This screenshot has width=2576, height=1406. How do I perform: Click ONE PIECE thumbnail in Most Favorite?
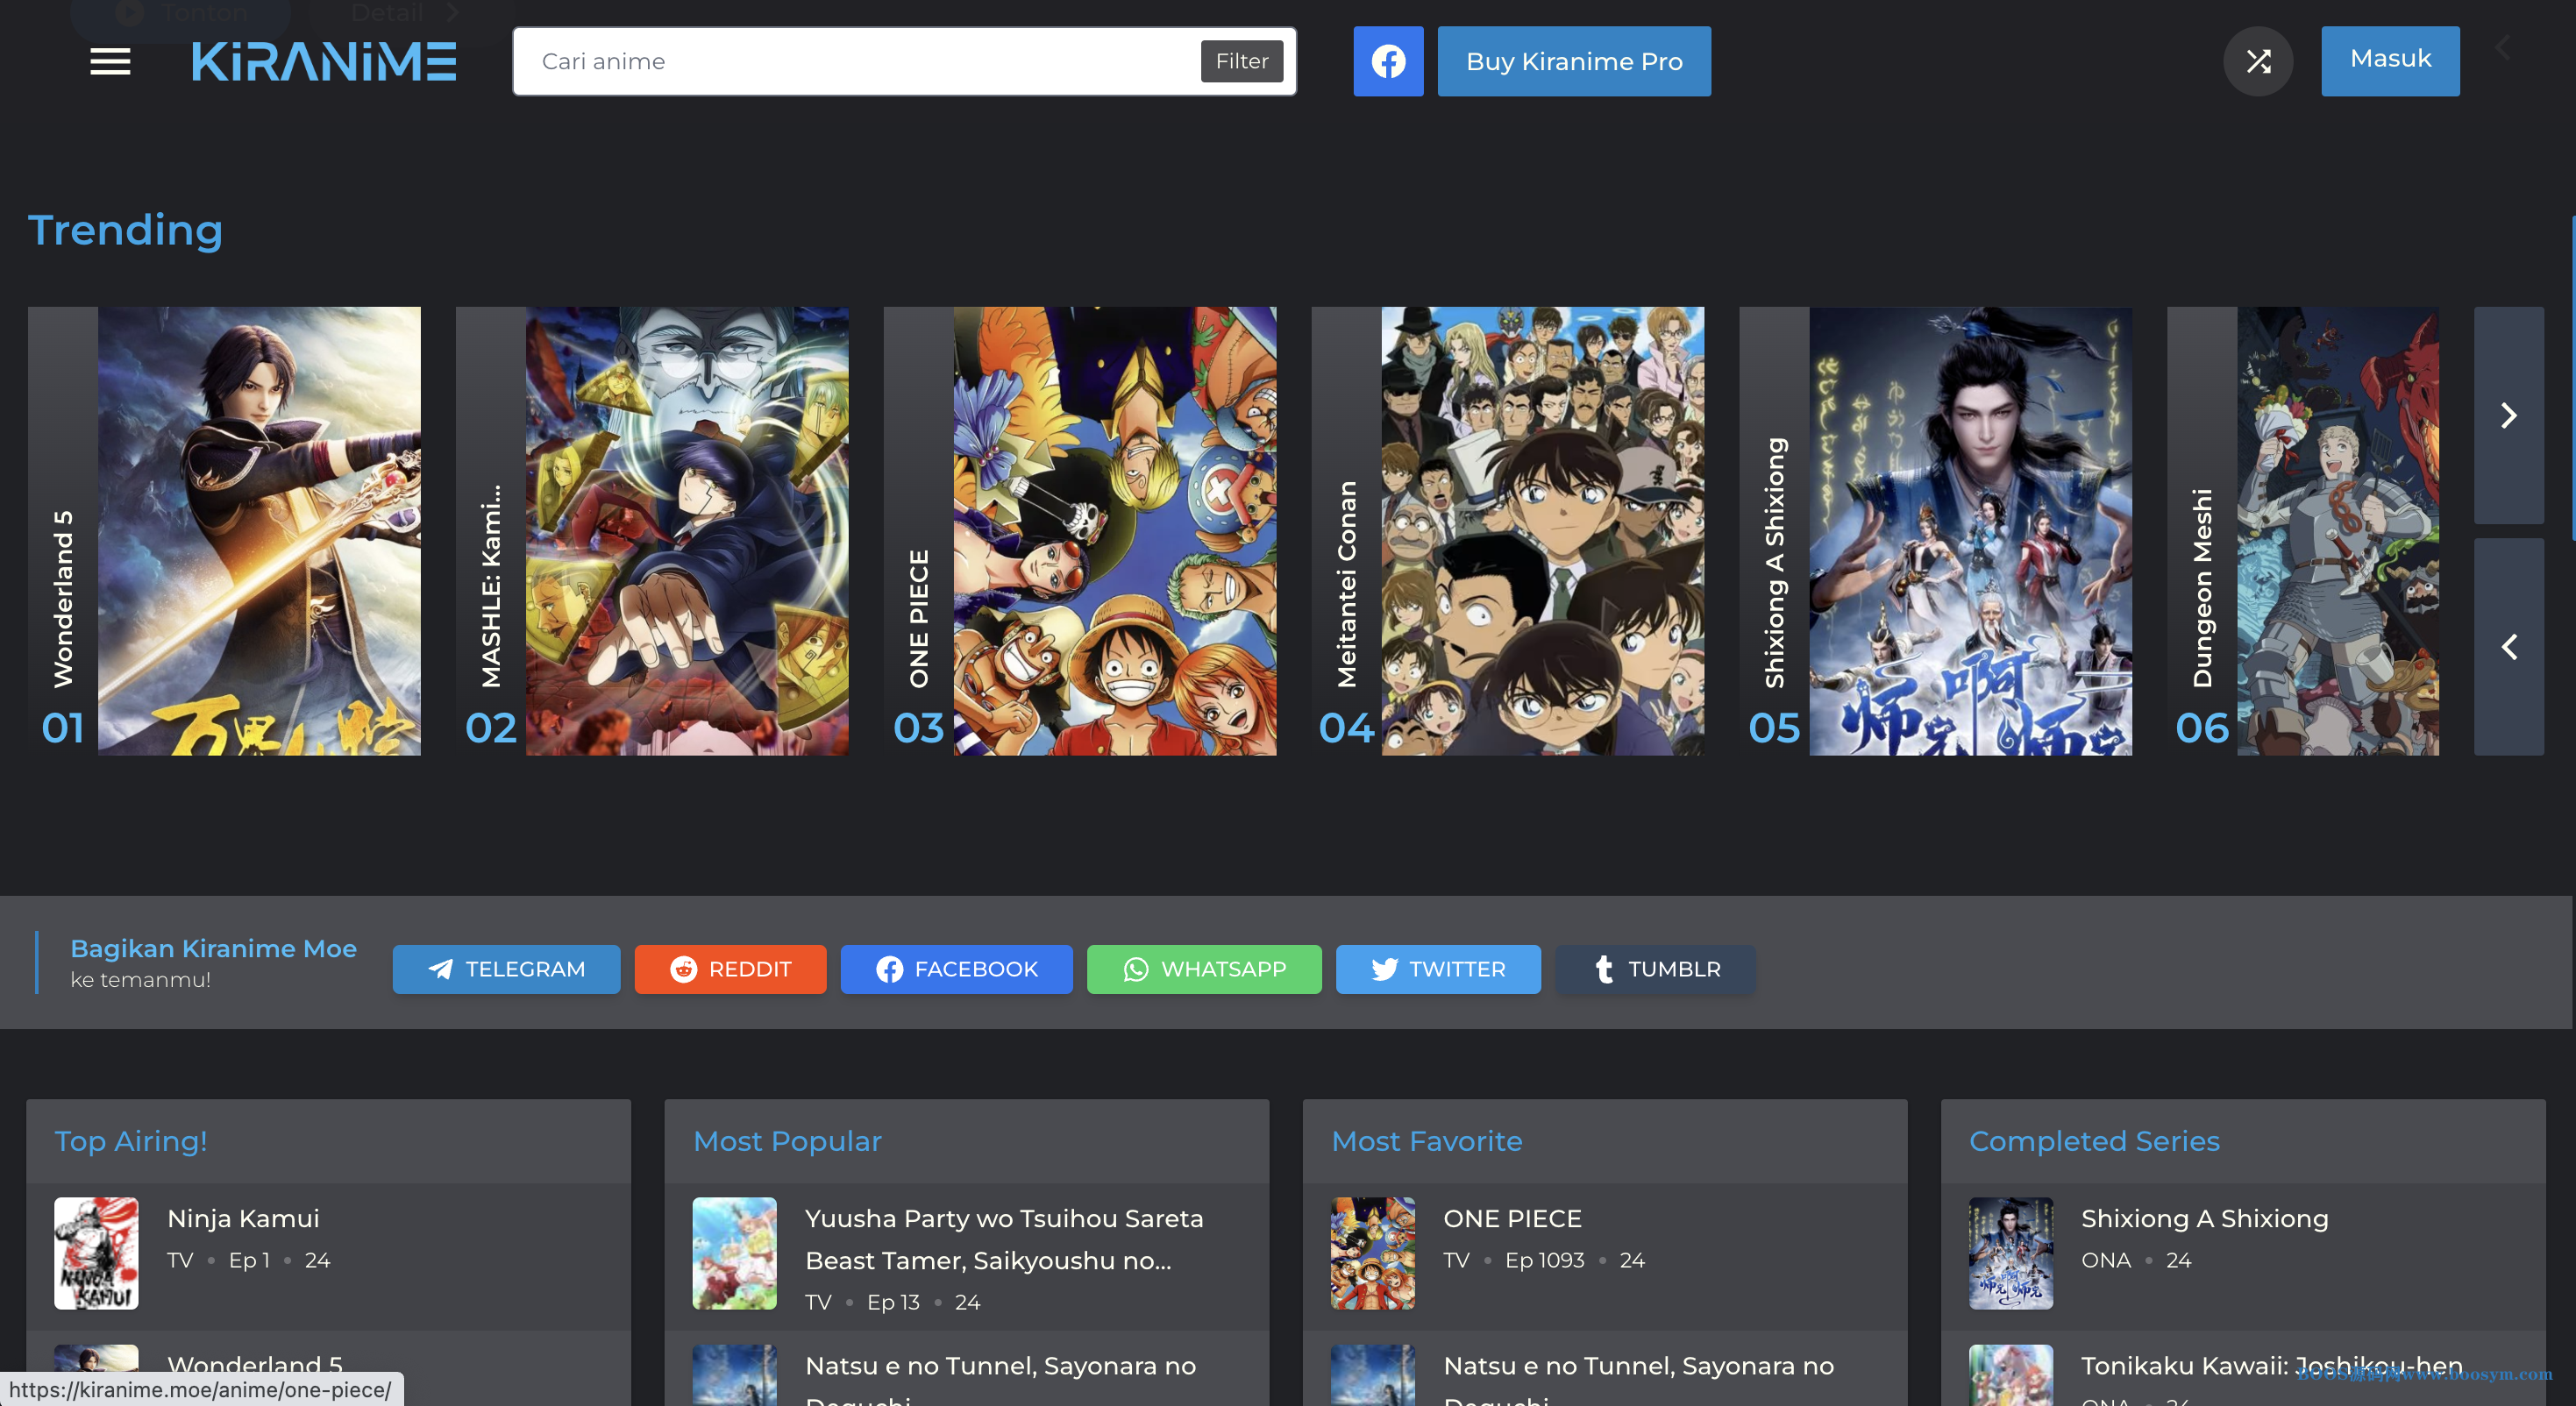[1372, 1253]
